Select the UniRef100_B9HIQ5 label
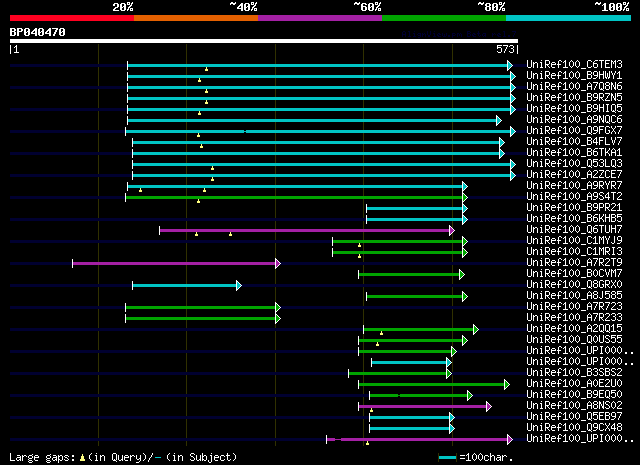640x465 pixels. pos(574,109)
